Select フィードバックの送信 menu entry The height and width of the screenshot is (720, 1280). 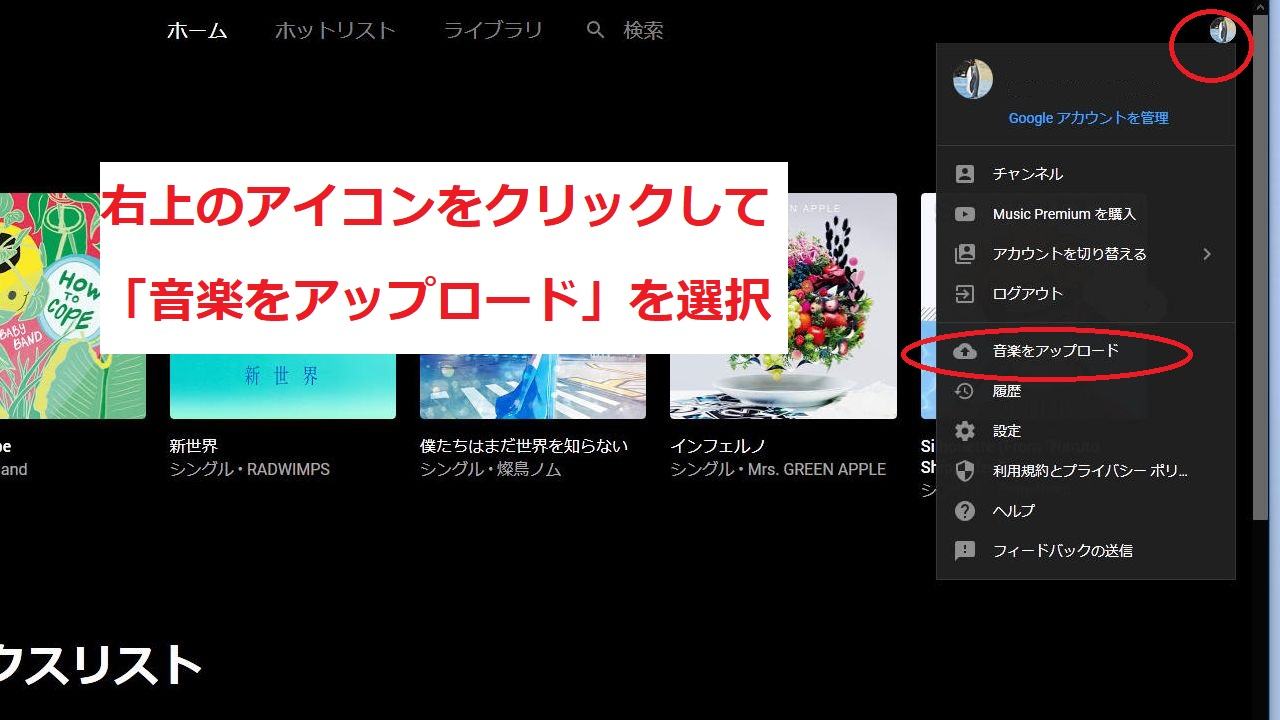point(1085,551)
